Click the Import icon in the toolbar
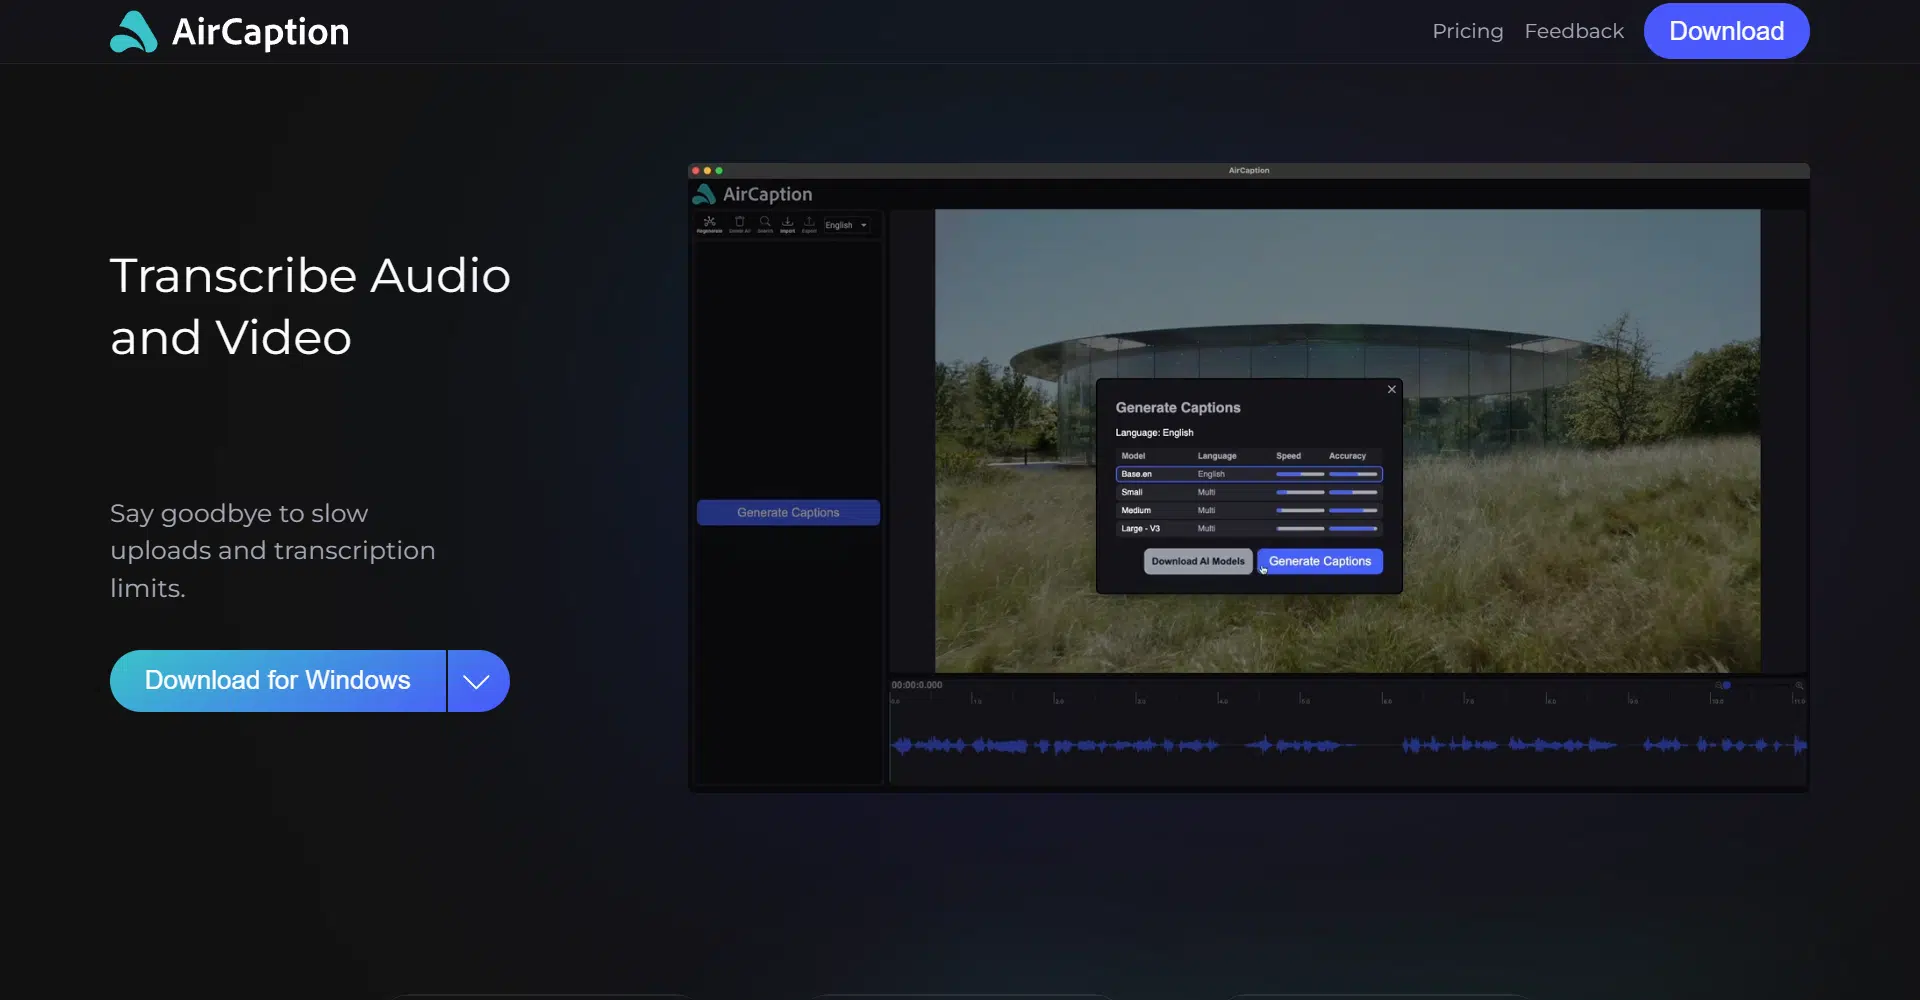The width and height of the screenshot is (1920, 1000). click(787, 224)
